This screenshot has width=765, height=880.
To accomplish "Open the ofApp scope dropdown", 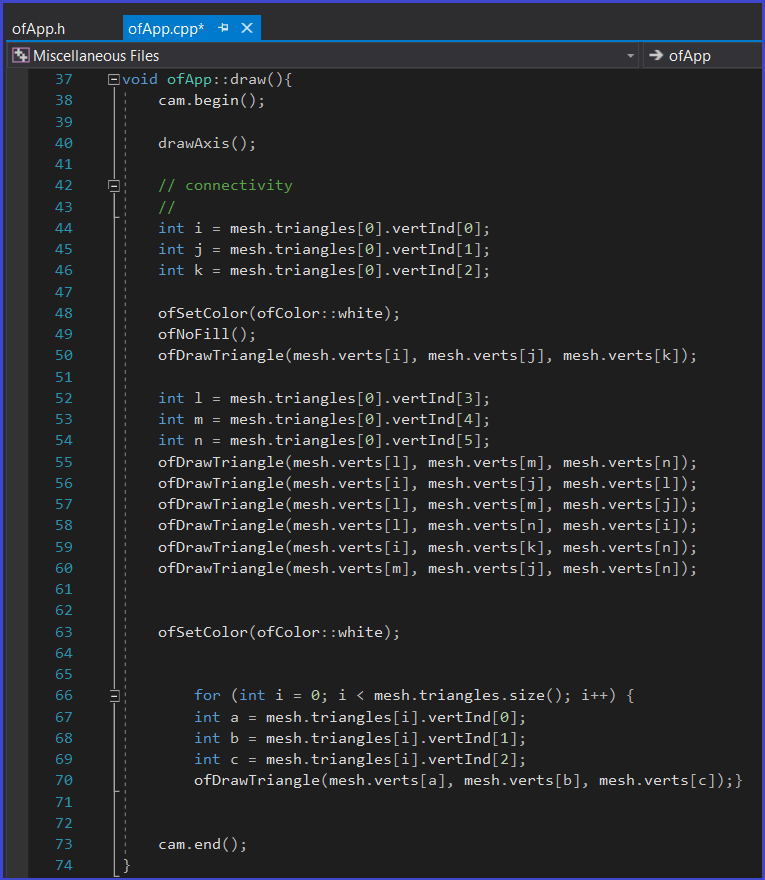I will pyautogui.click(x=700, y=56).
